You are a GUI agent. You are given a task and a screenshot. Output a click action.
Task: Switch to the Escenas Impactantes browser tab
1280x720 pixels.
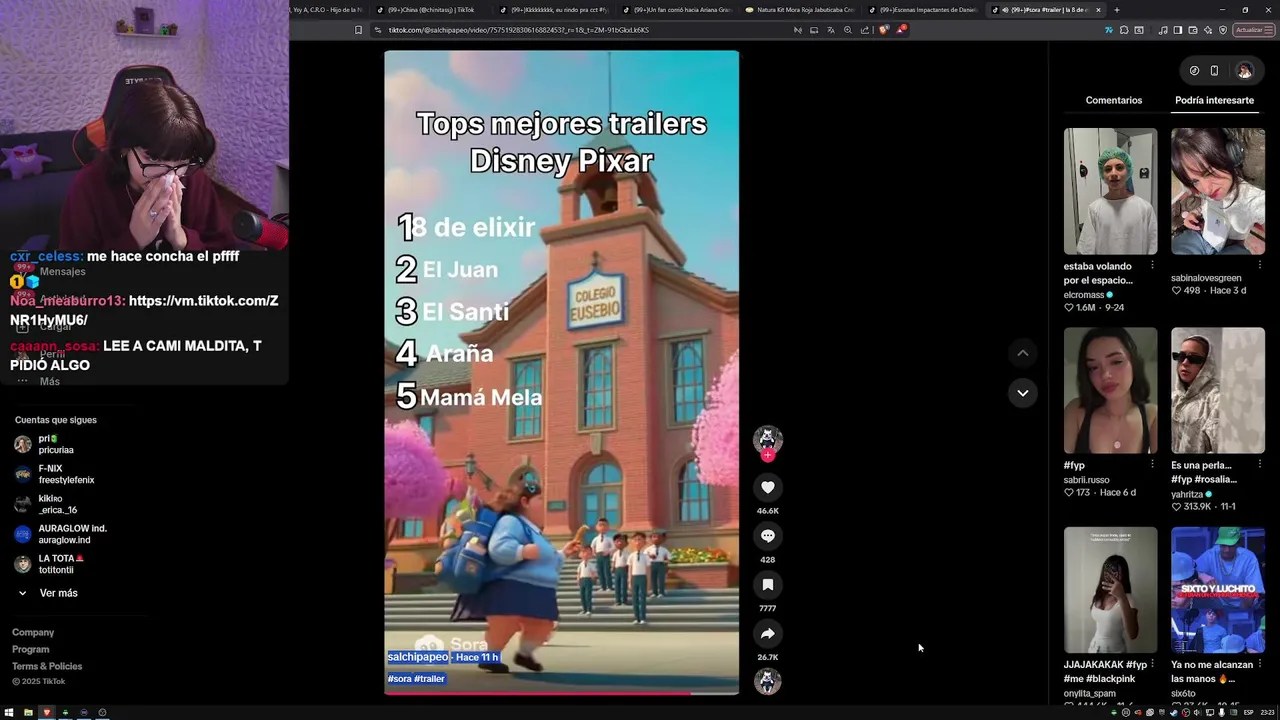923,10
